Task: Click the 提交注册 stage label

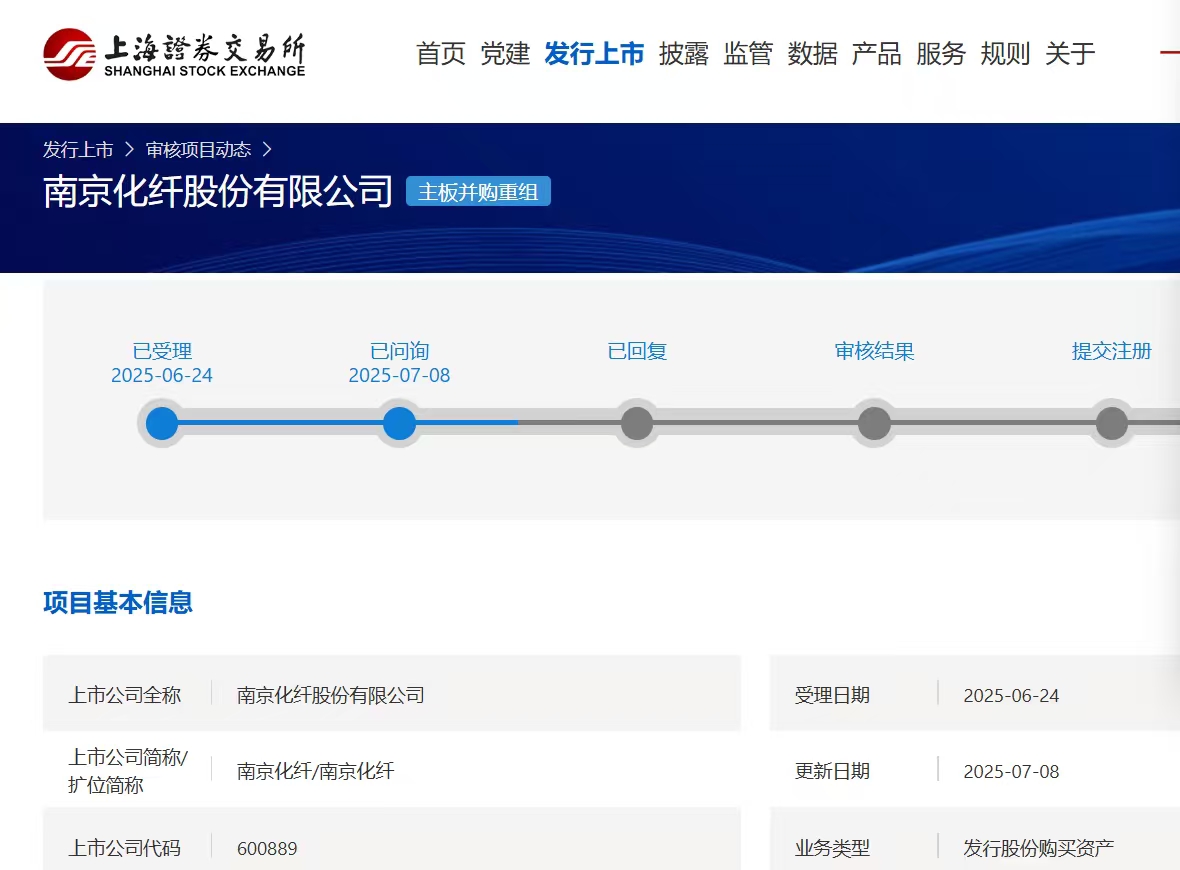Action: (x=1112, y=351)
